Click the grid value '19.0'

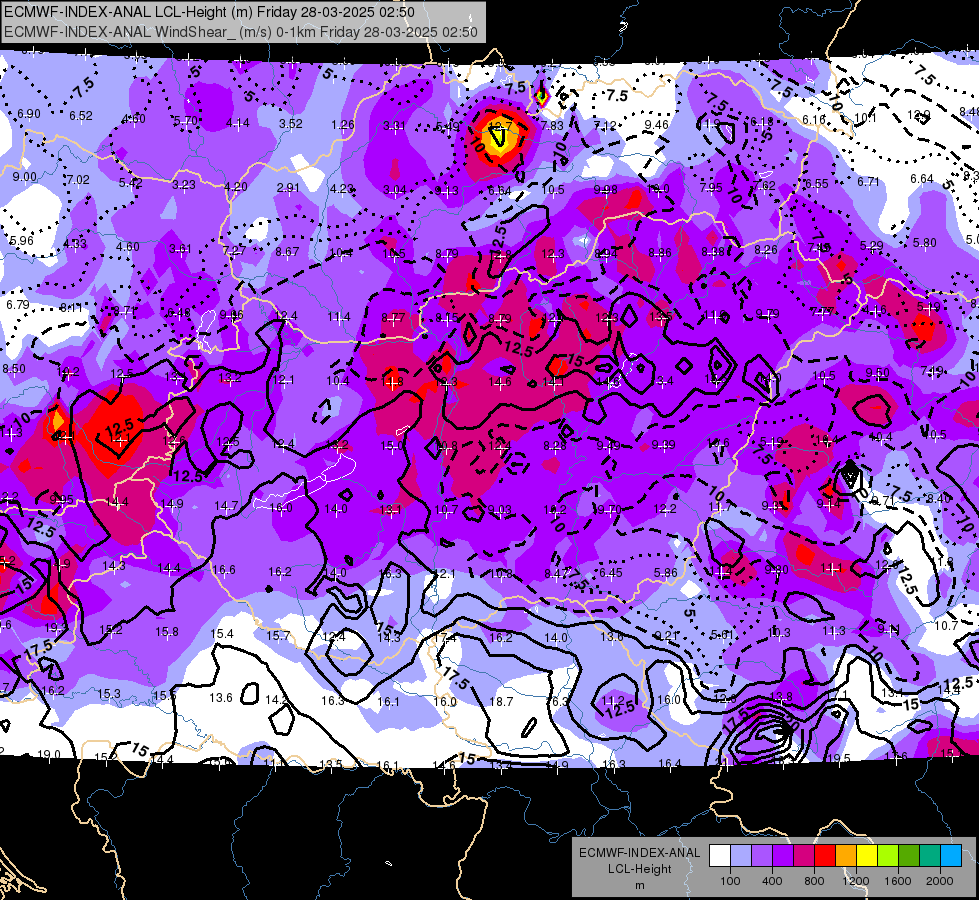49,754
